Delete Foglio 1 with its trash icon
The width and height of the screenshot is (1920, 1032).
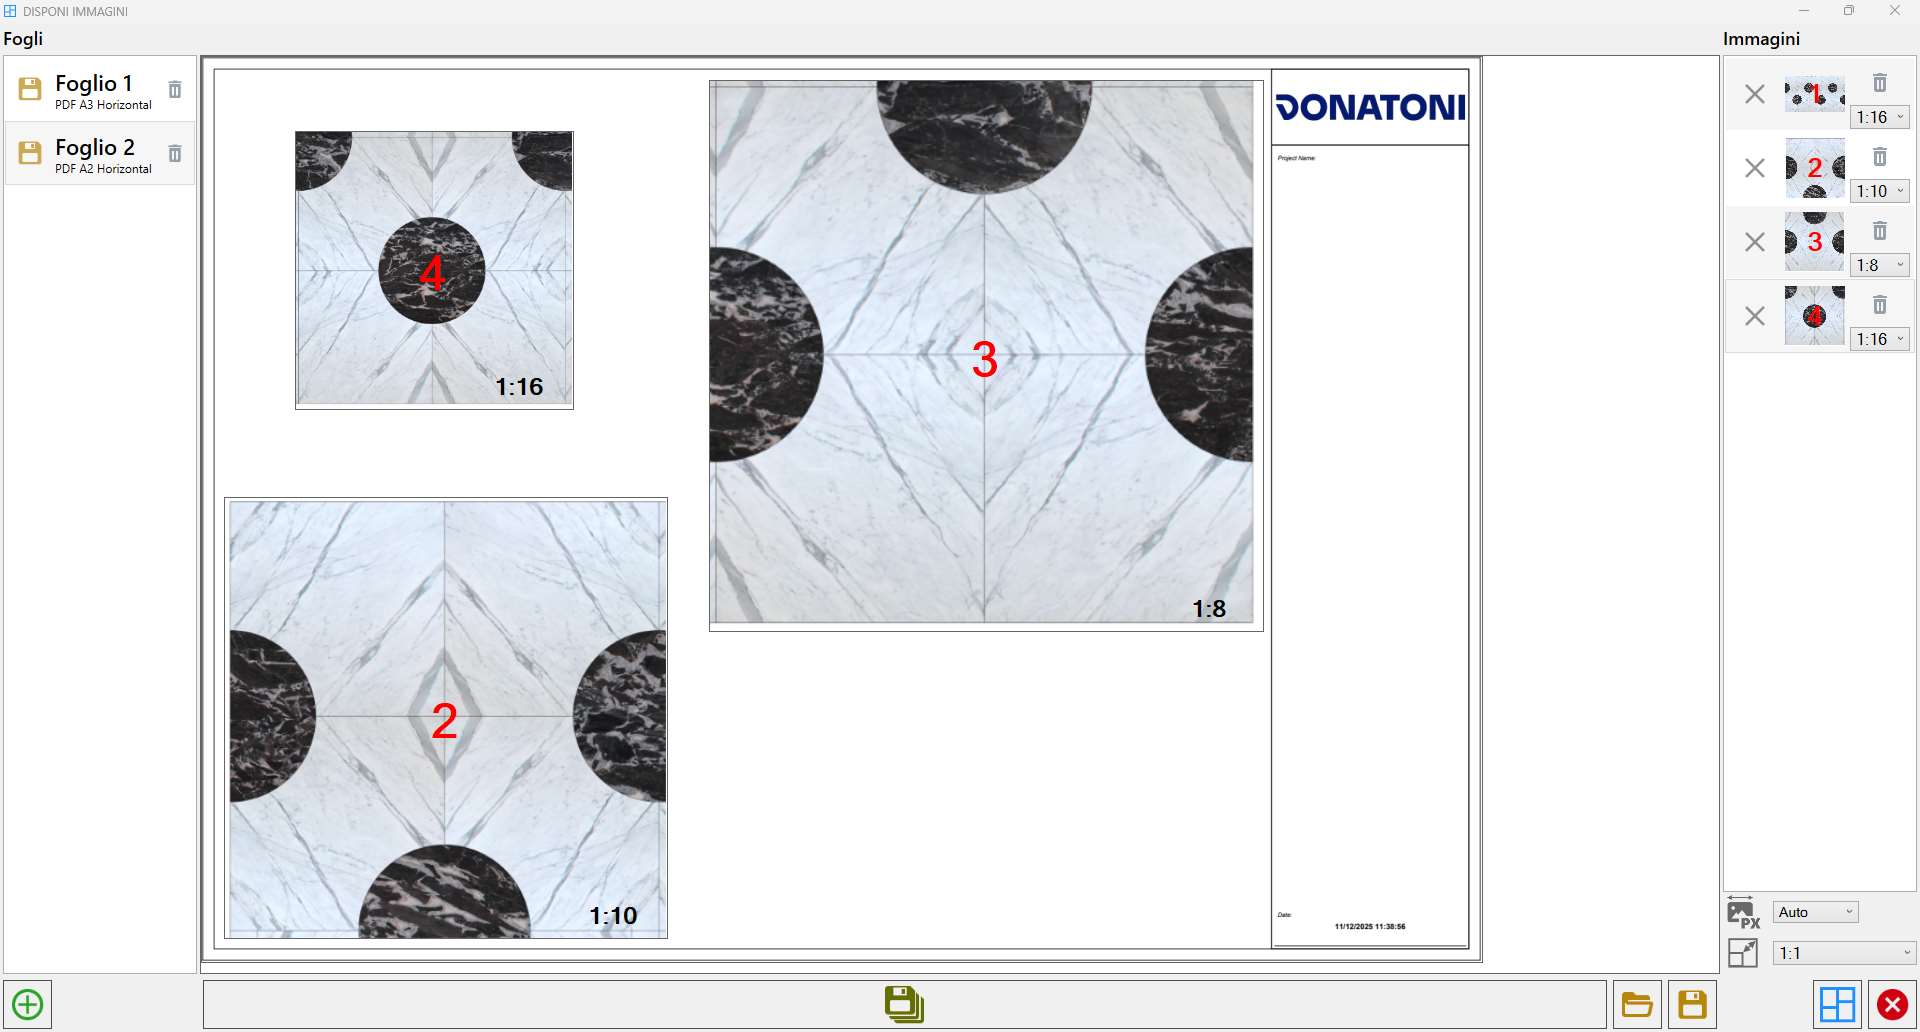point(175,89)
